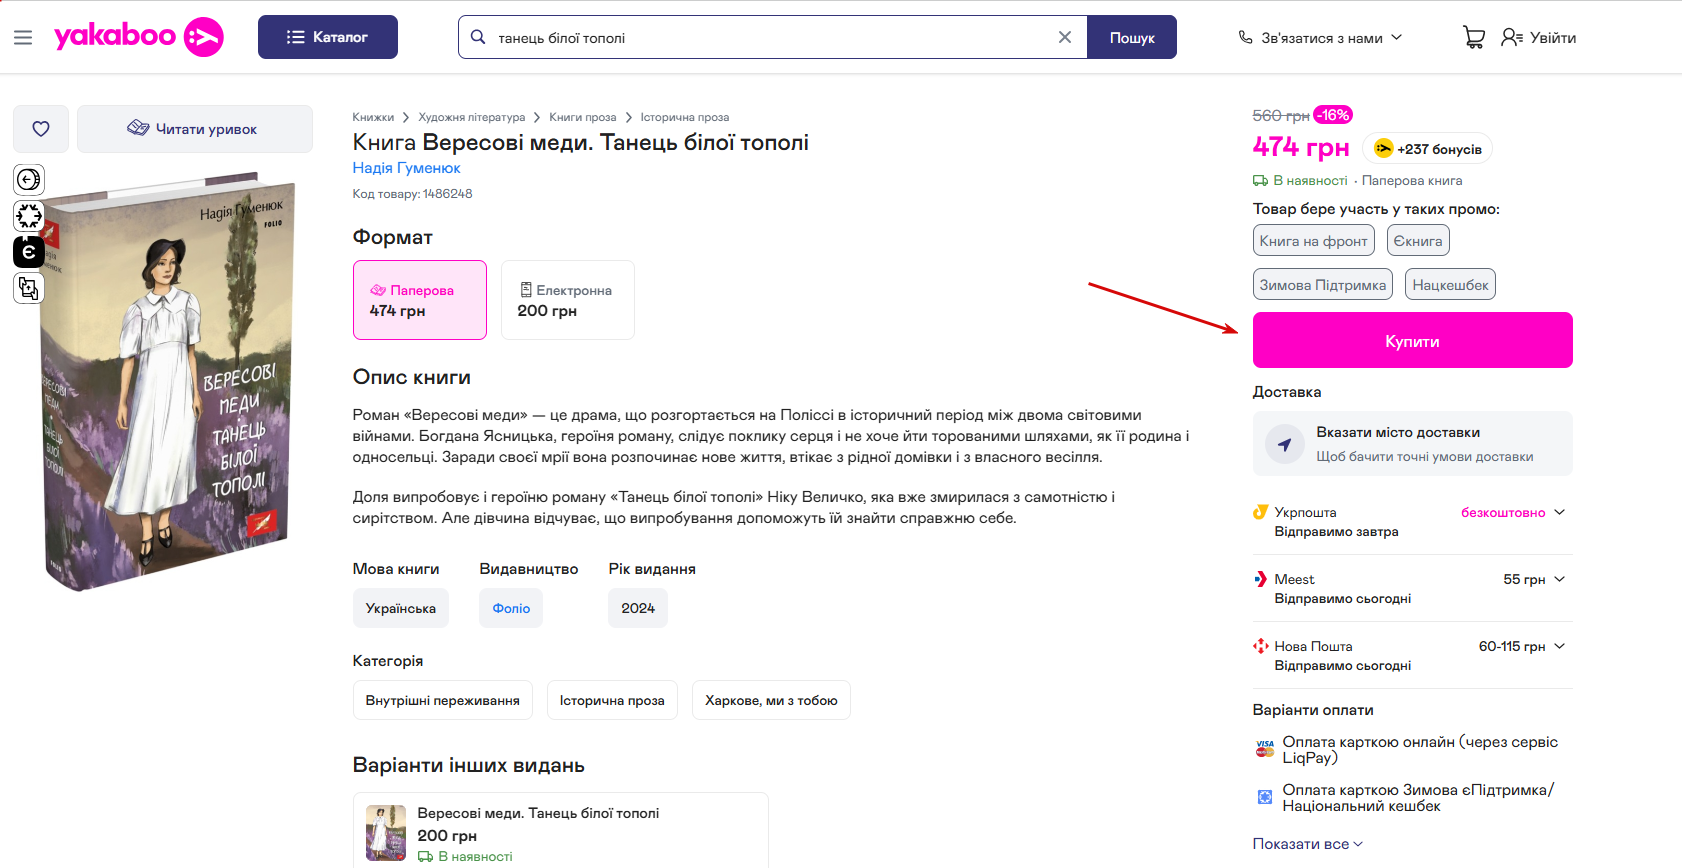The height and width of the screenshot is (868, 1682).
Task: Click the Книга на фронт promo tag
Action: click(1313, 241)
